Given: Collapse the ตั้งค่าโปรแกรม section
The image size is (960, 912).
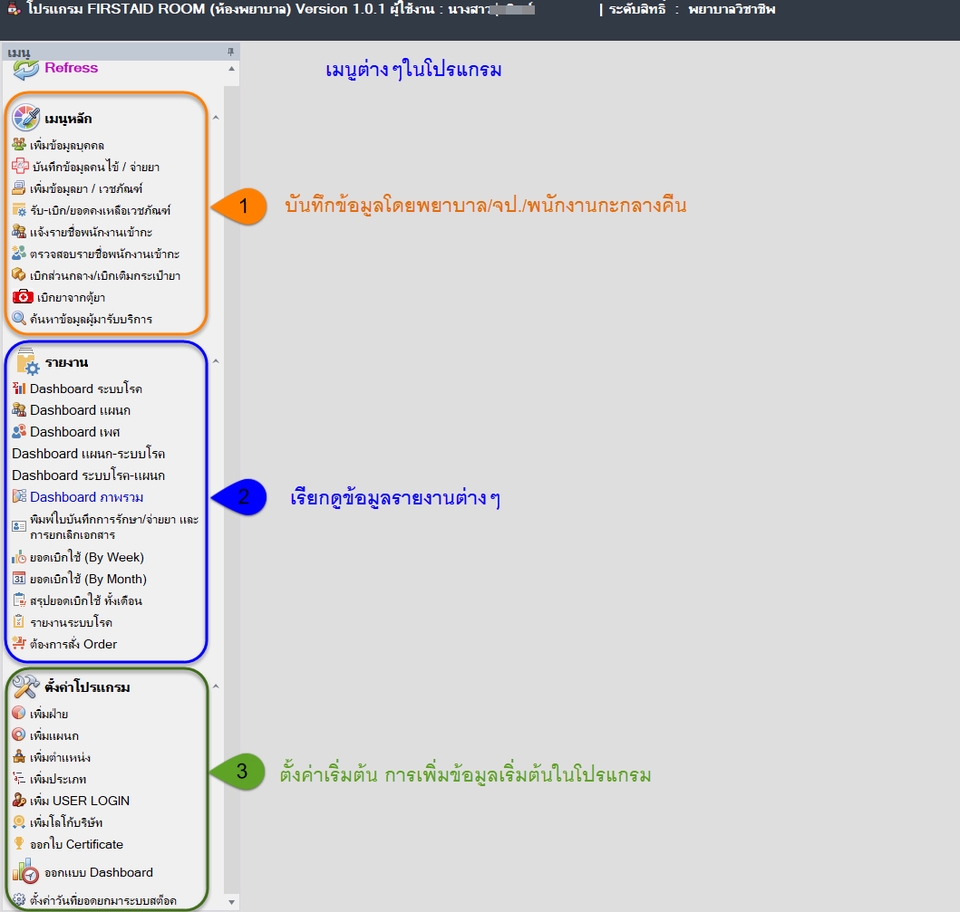Looking at the screenshot, I should tap(216, 686).
